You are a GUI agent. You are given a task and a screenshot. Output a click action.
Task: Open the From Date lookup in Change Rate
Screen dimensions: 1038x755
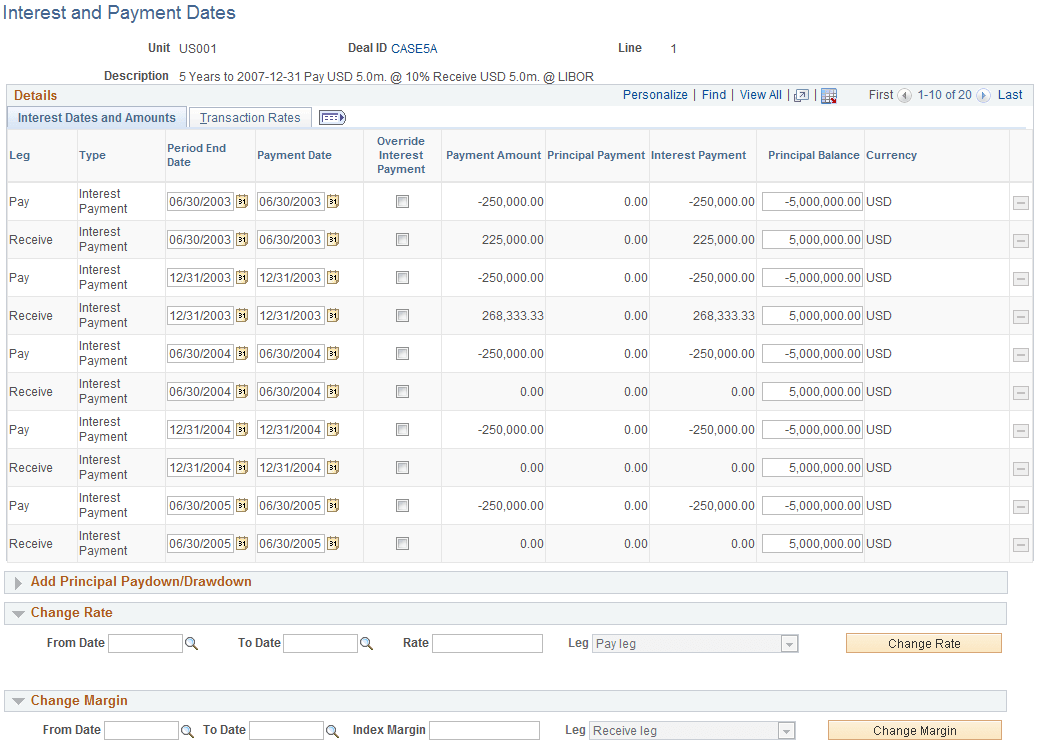coord(191,643)
